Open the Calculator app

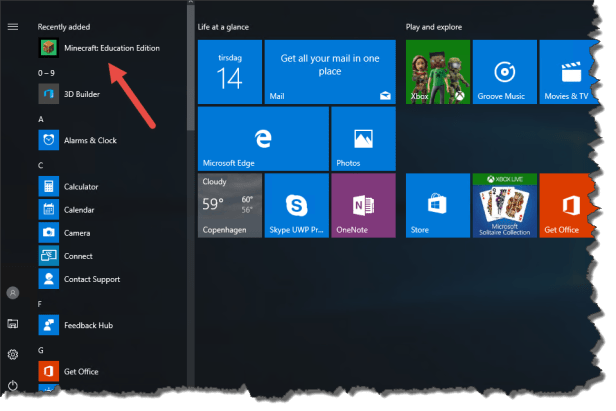pos(80,187)
